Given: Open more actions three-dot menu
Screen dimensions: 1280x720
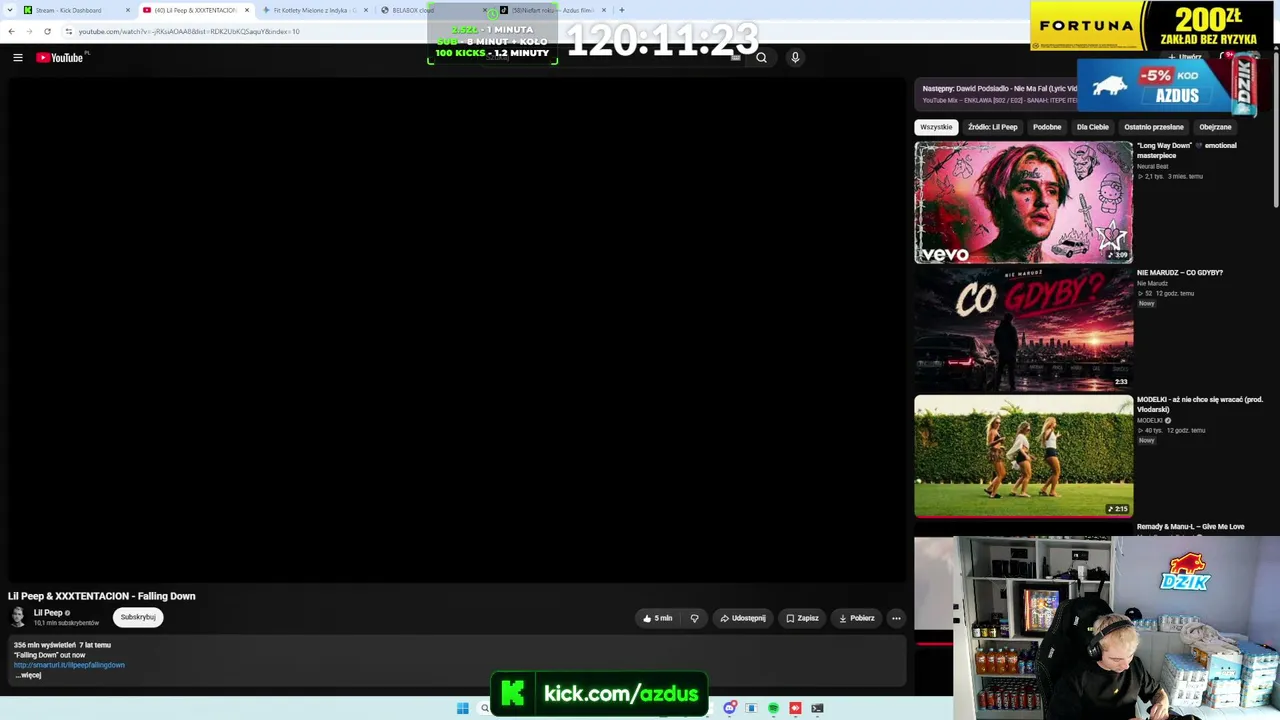Looking at the screenshot, I should (x=896, y=618).
